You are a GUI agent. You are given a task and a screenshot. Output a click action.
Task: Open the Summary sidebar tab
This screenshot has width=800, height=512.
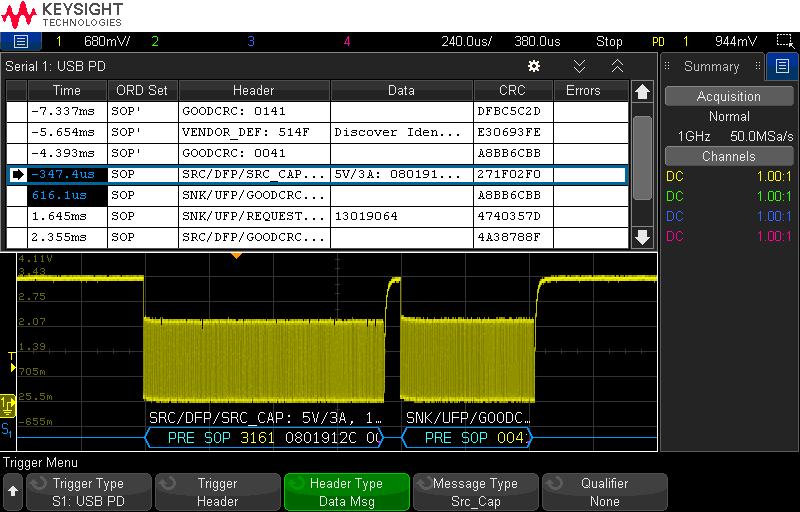click(x=711, y=67)
